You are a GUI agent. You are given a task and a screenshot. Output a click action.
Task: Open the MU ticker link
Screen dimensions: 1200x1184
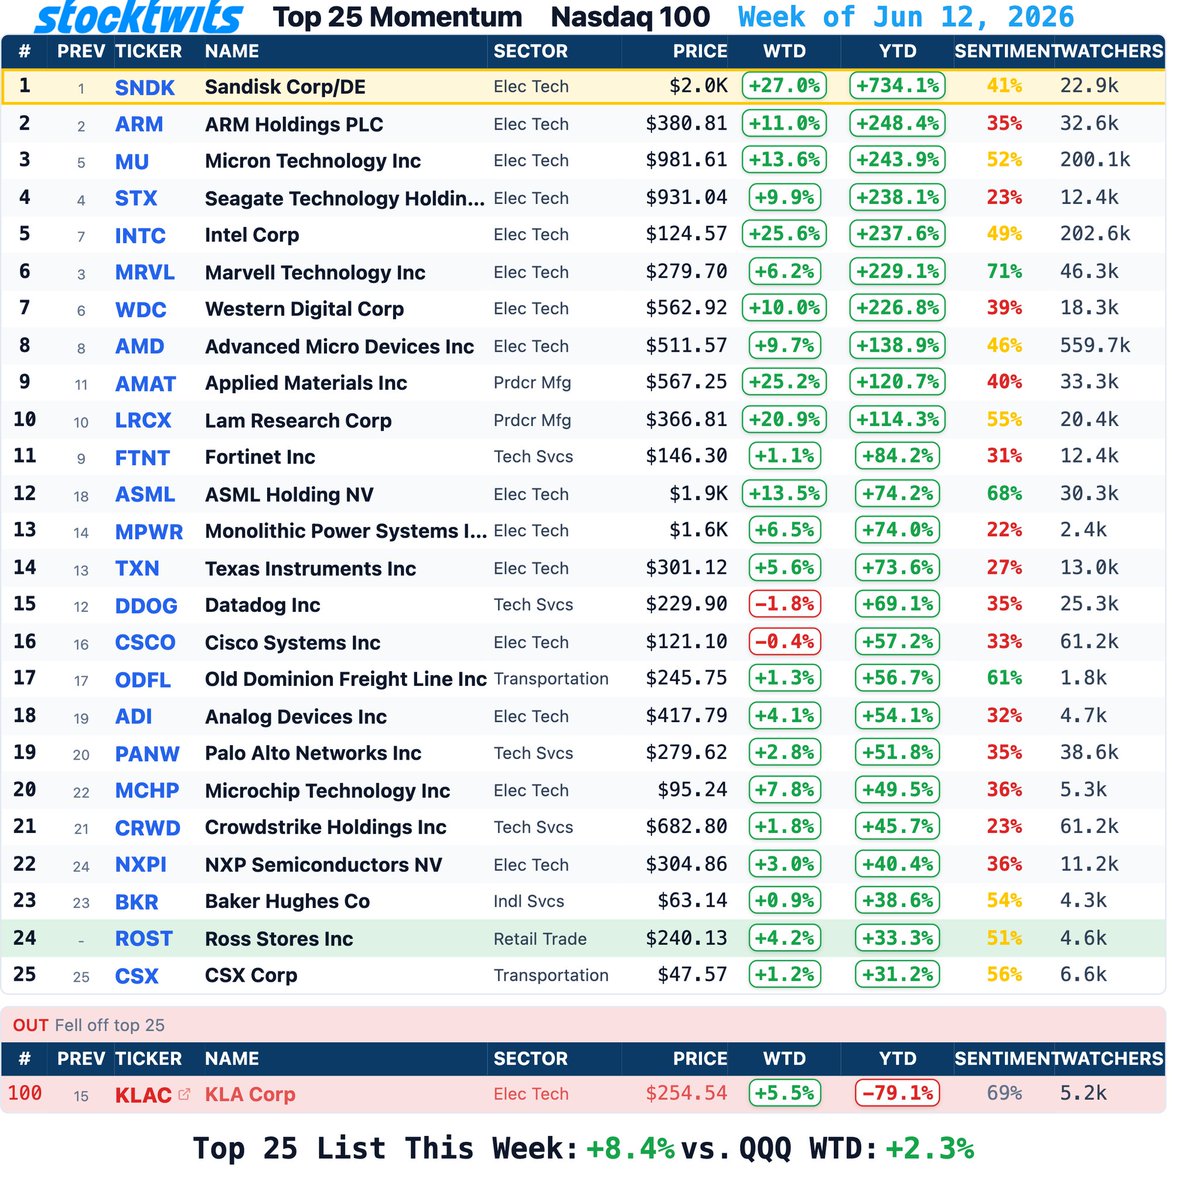(132, 162)
